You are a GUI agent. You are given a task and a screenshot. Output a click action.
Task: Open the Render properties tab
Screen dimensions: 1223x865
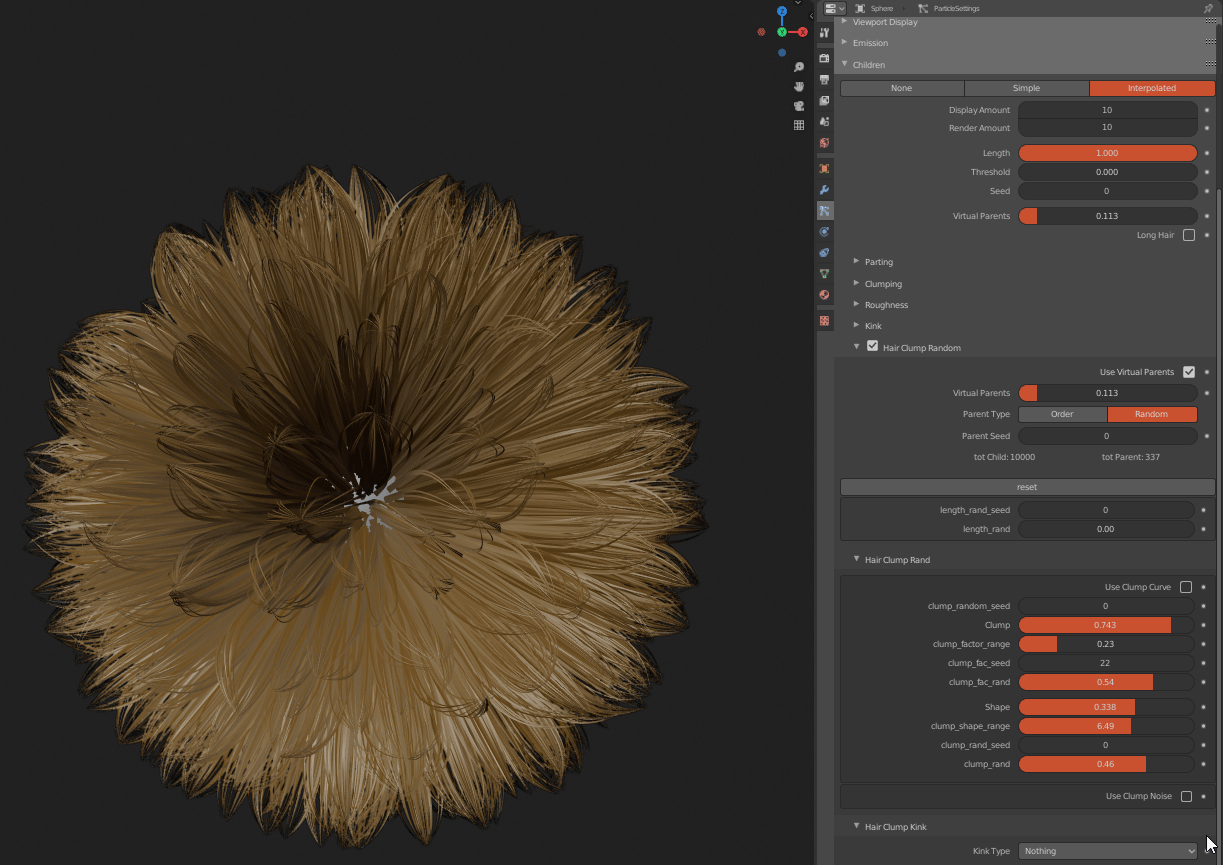coord(824,58)
